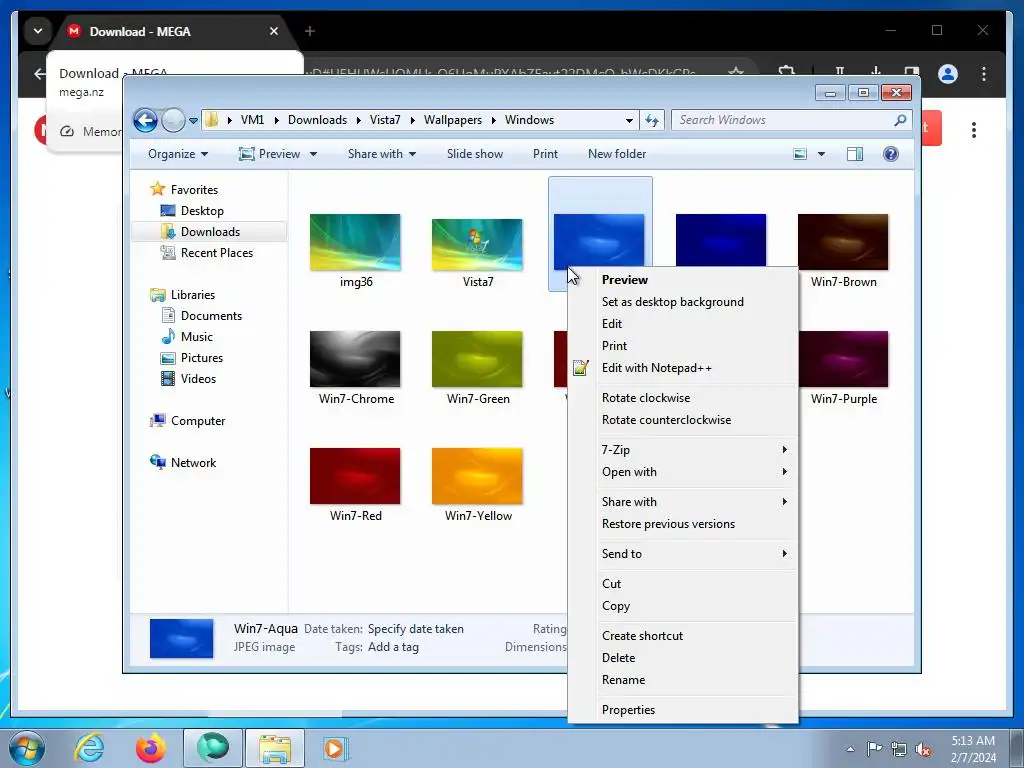The width and height of the screenshot is (1024, 768).
Task: Select Wallpapers in address breadcrumb
Action: pyautogui.click(x=453, y=120)
